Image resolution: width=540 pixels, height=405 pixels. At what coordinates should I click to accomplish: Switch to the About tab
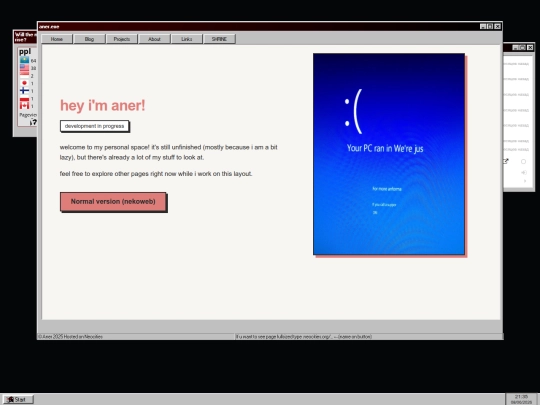point(154,39)
